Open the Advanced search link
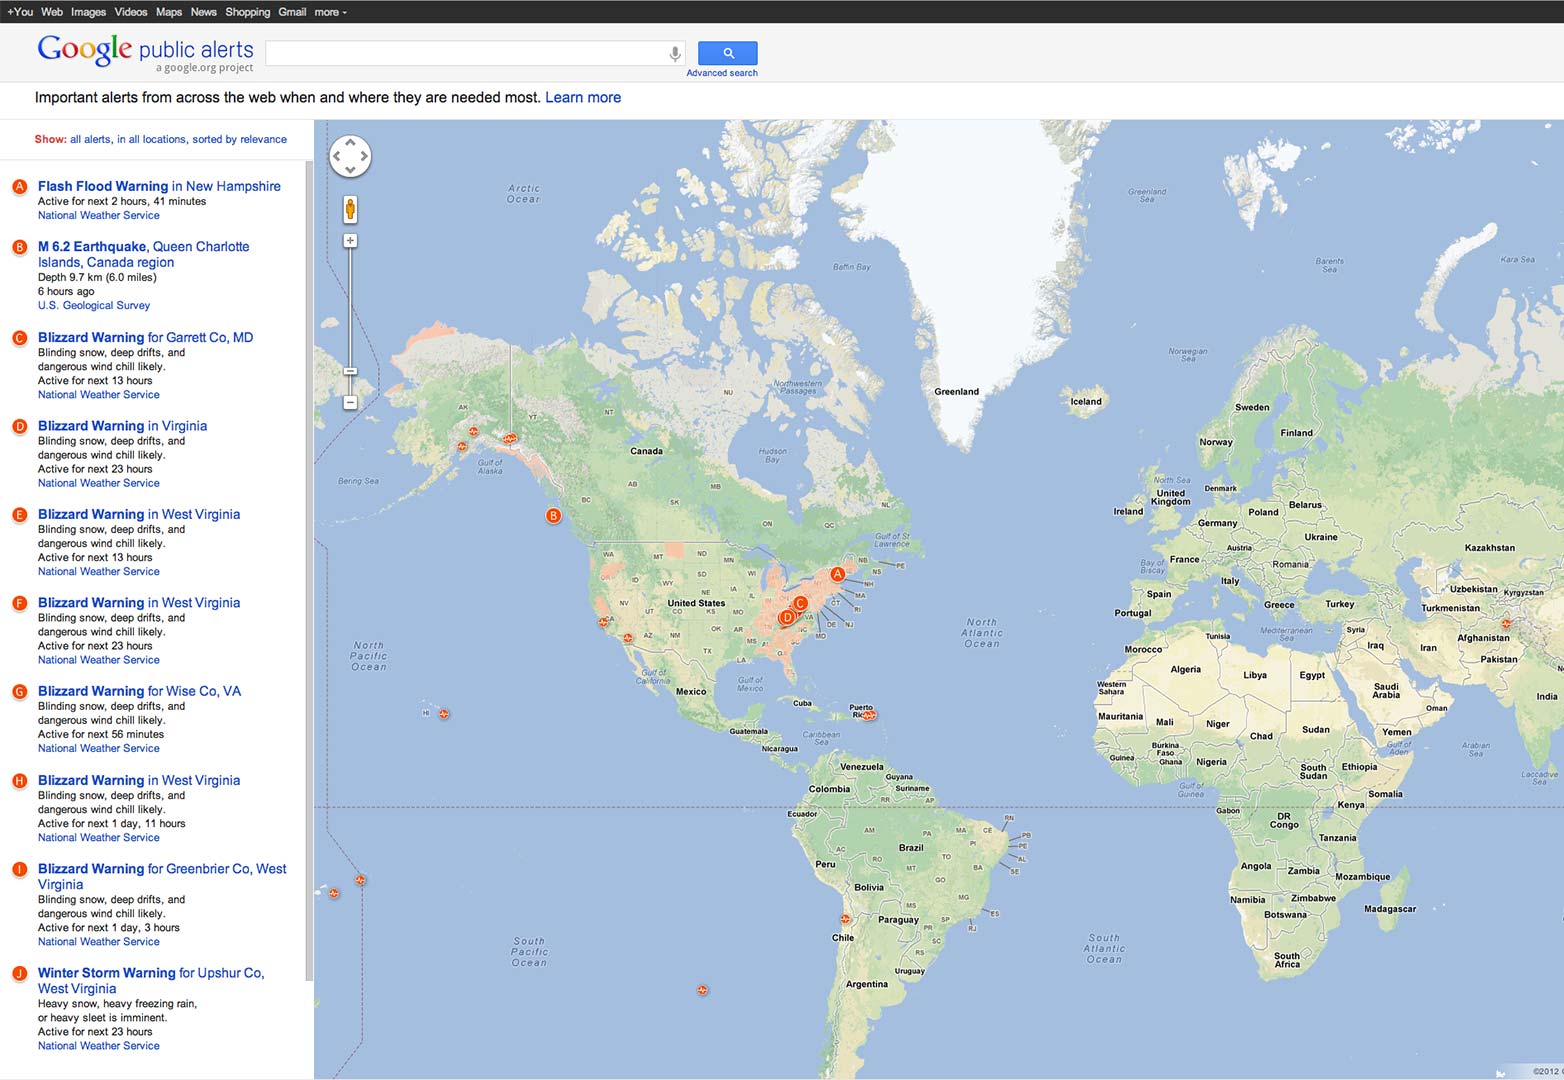 click(722, 73)
